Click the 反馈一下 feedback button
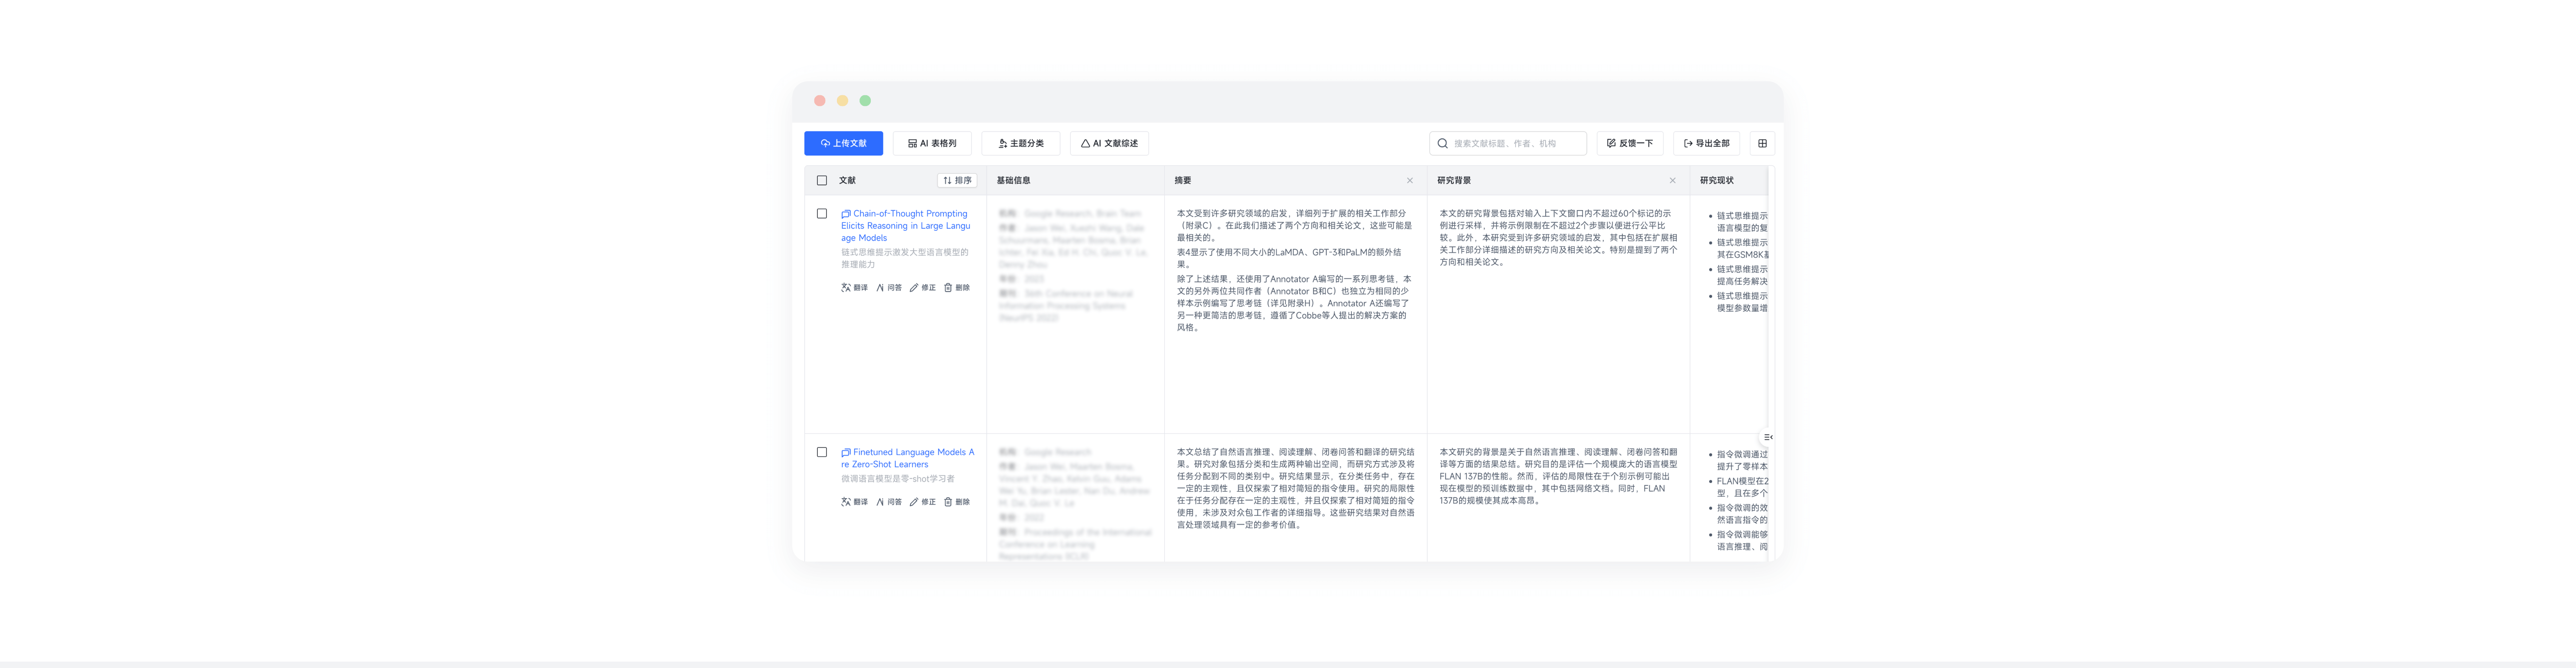Image resolution: width=2576 pixels, height=668 pixels. (x=1630, y=143)
